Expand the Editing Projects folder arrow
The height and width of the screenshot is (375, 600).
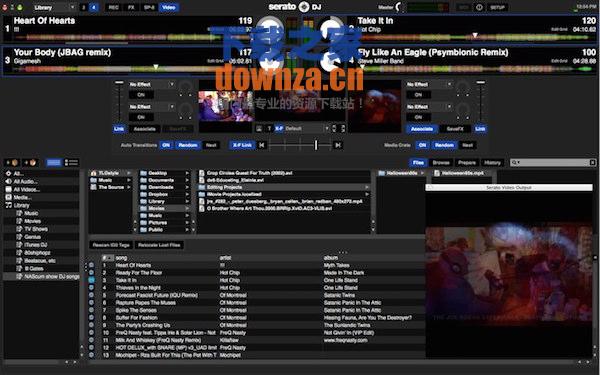(x=367, y=187)
